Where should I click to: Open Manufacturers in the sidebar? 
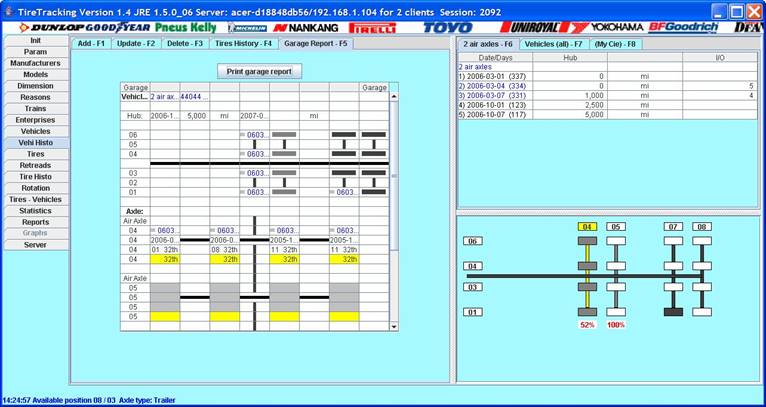(x=35, y=63)
